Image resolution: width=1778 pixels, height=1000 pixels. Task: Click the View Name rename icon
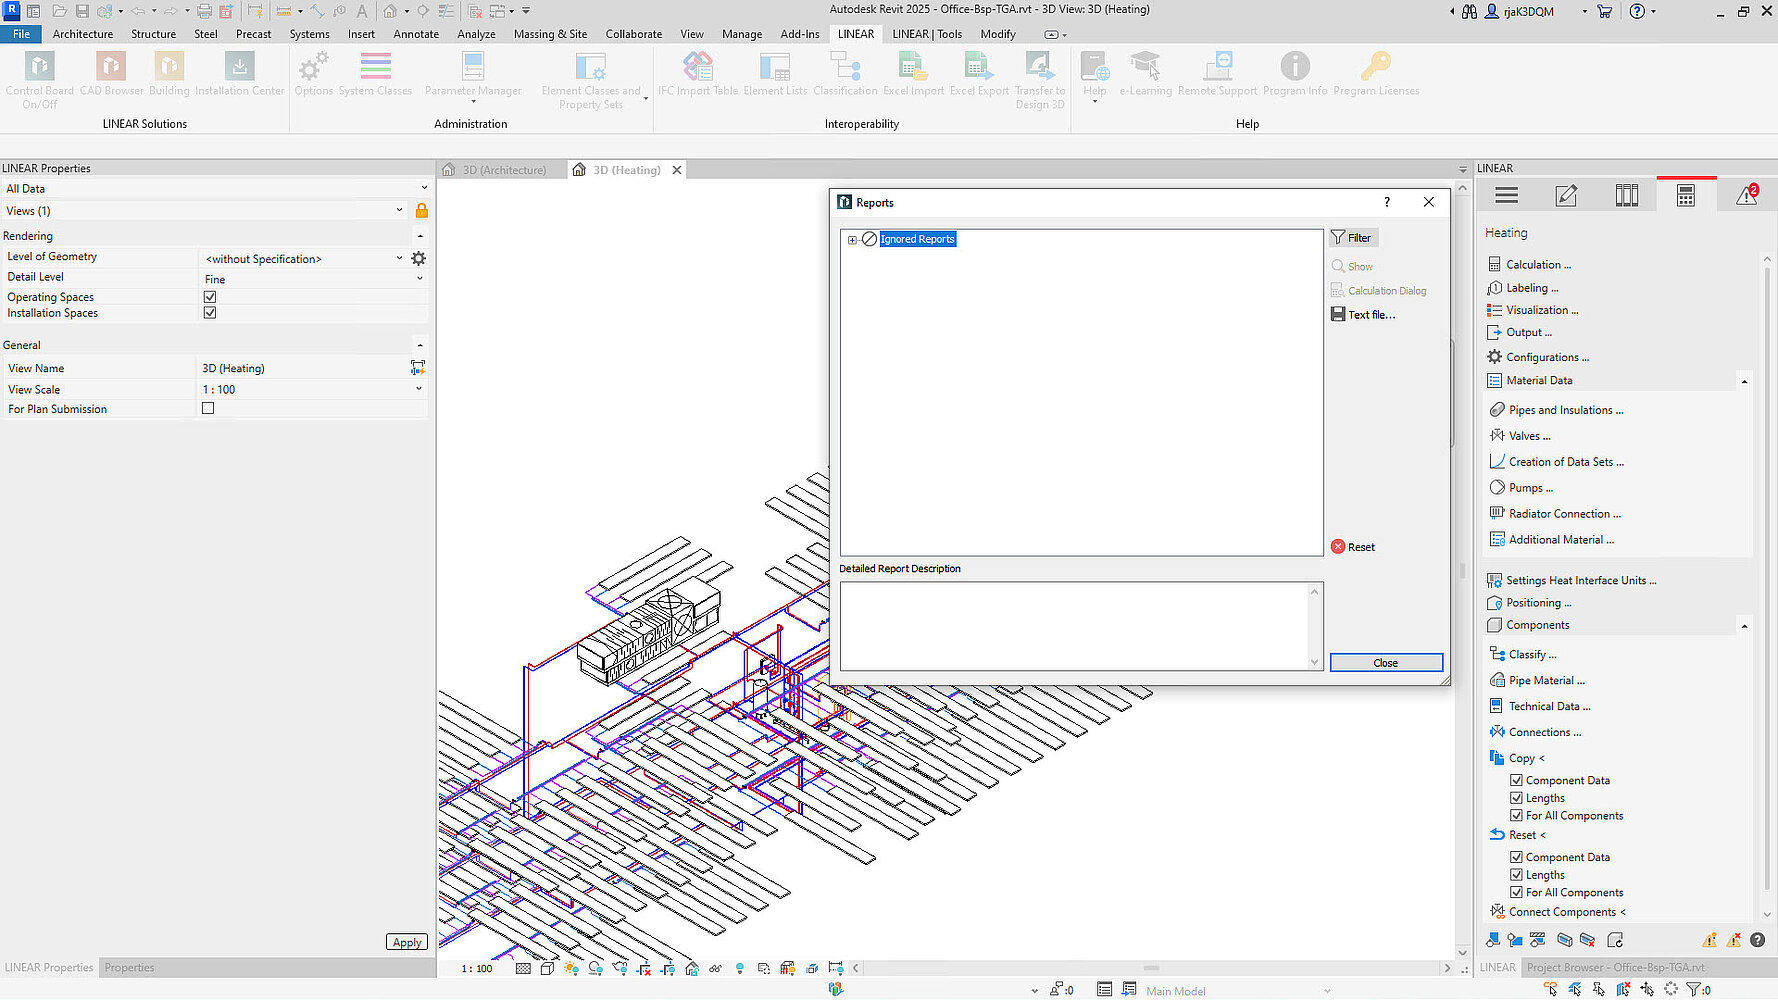tap(418, 368)
